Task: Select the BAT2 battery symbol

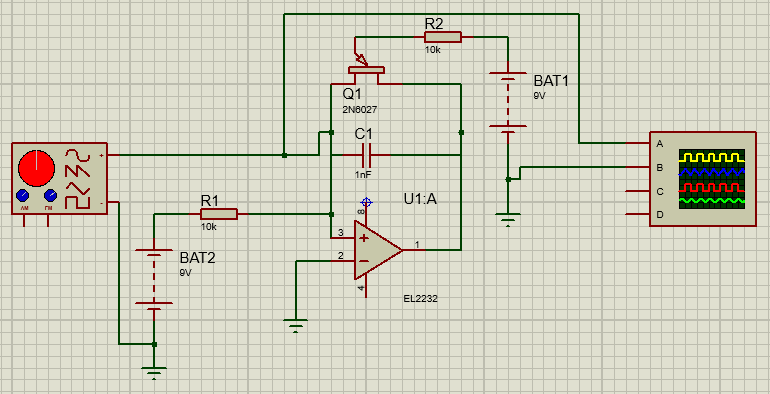Action: point(154,279)
